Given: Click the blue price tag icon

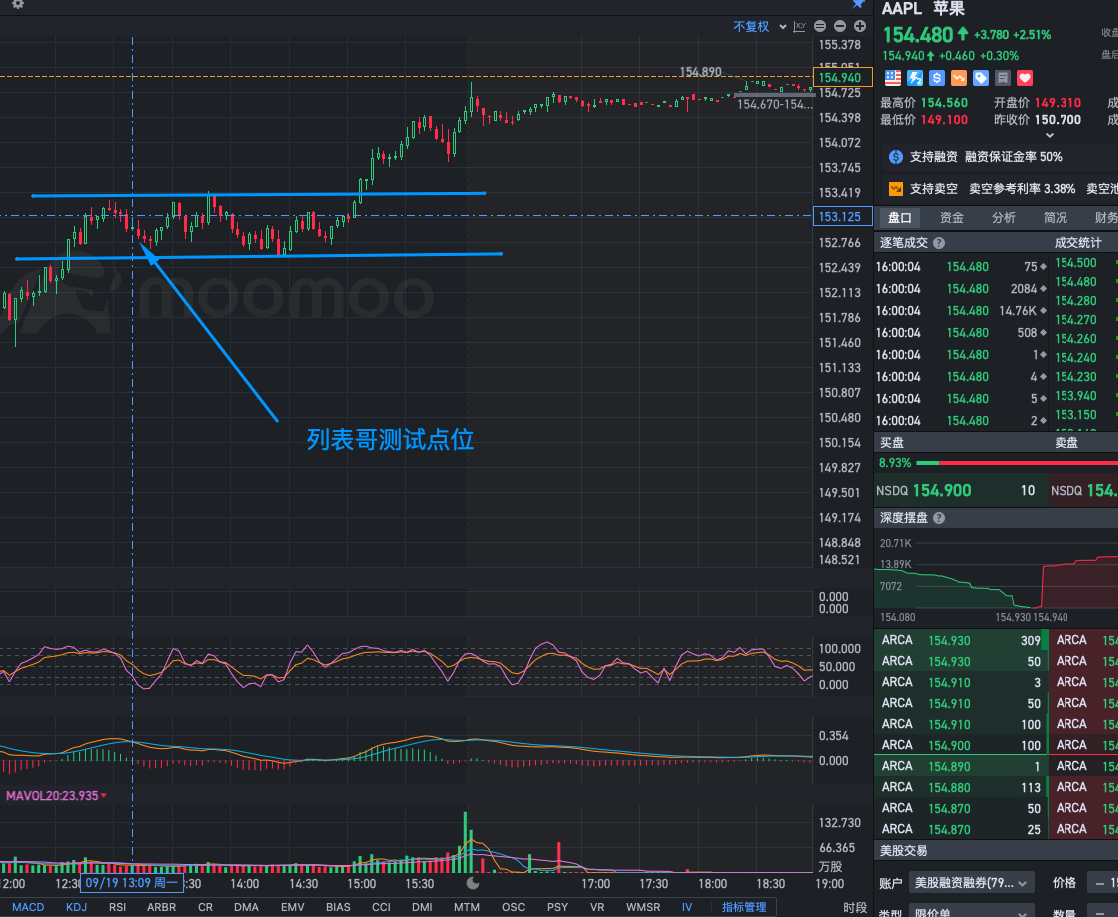Looking at the screenshot, I should pos(981,78).
